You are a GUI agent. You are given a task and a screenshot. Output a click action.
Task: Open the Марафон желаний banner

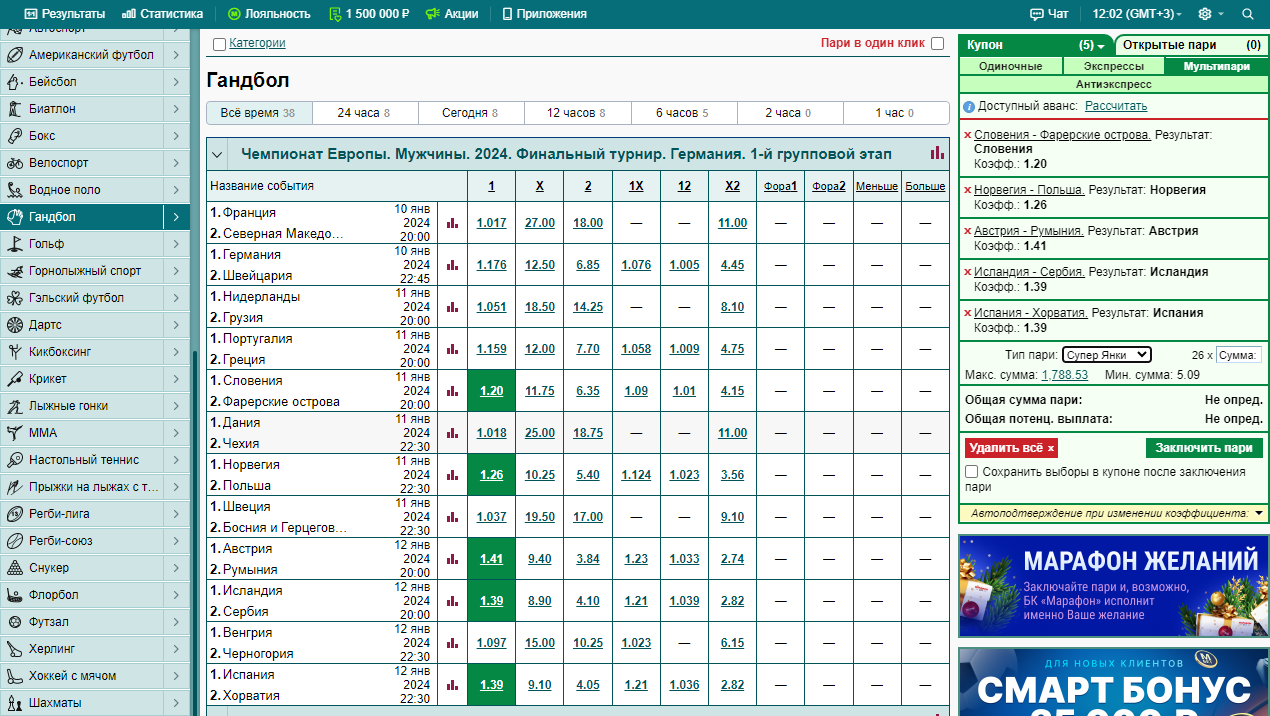pyautogui.click(x=1113, y=585)
